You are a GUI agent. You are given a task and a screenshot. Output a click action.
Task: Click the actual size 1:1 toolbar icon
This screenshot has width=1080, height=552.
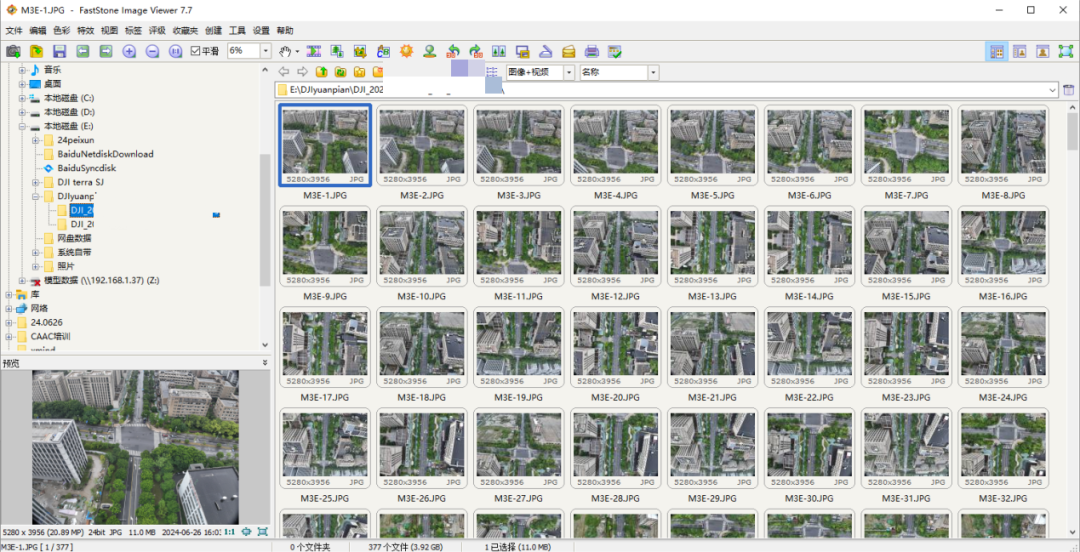coord(176,51)
